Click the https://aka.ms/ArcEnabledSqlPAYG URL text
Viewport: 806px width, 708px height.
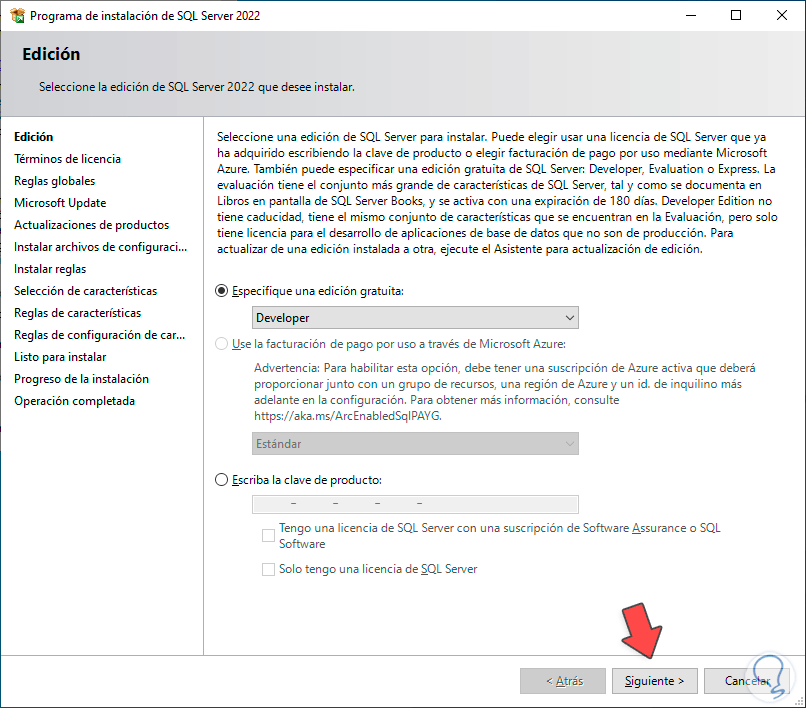coord(347,416)
